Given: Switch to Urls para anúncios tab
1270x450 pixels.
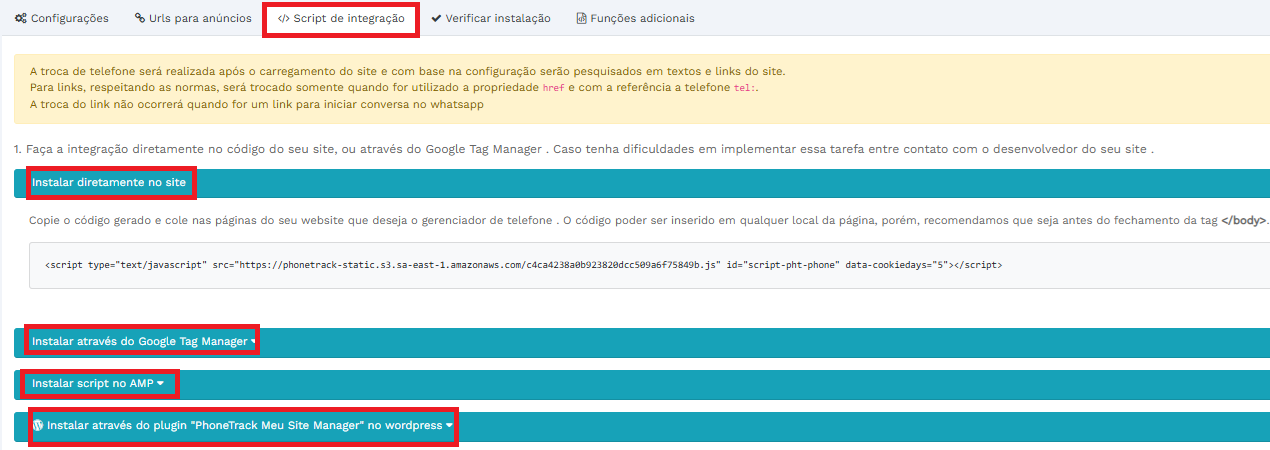Looking at the screenshot, I should (193, 18).
